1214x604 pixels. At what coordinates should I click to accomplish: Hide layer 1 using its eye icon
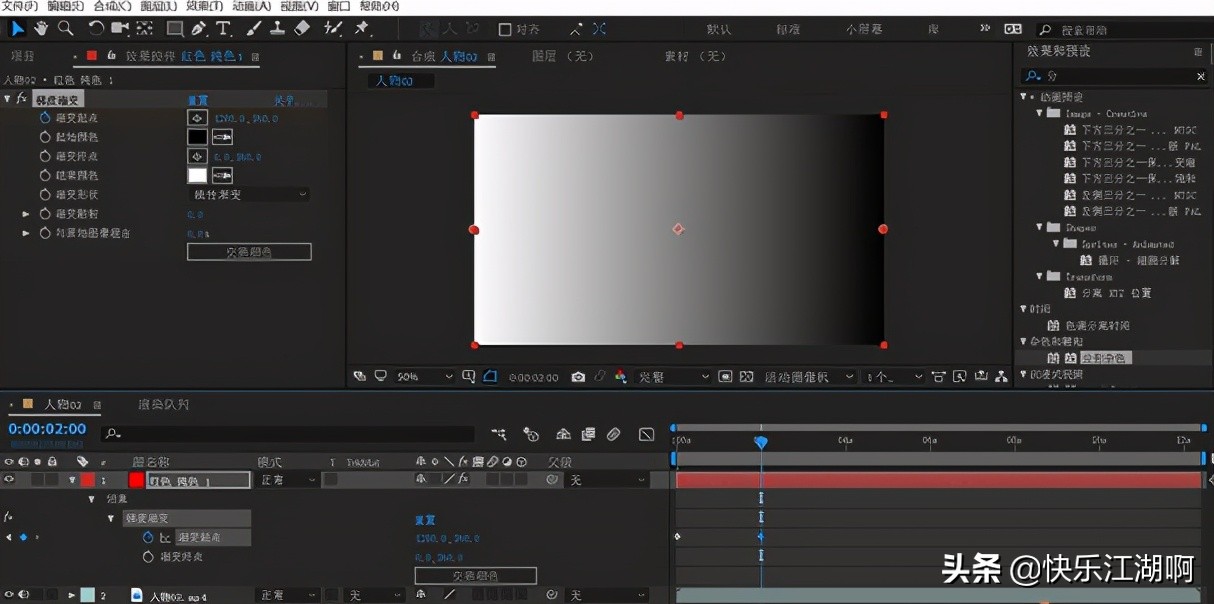[9, 480]
